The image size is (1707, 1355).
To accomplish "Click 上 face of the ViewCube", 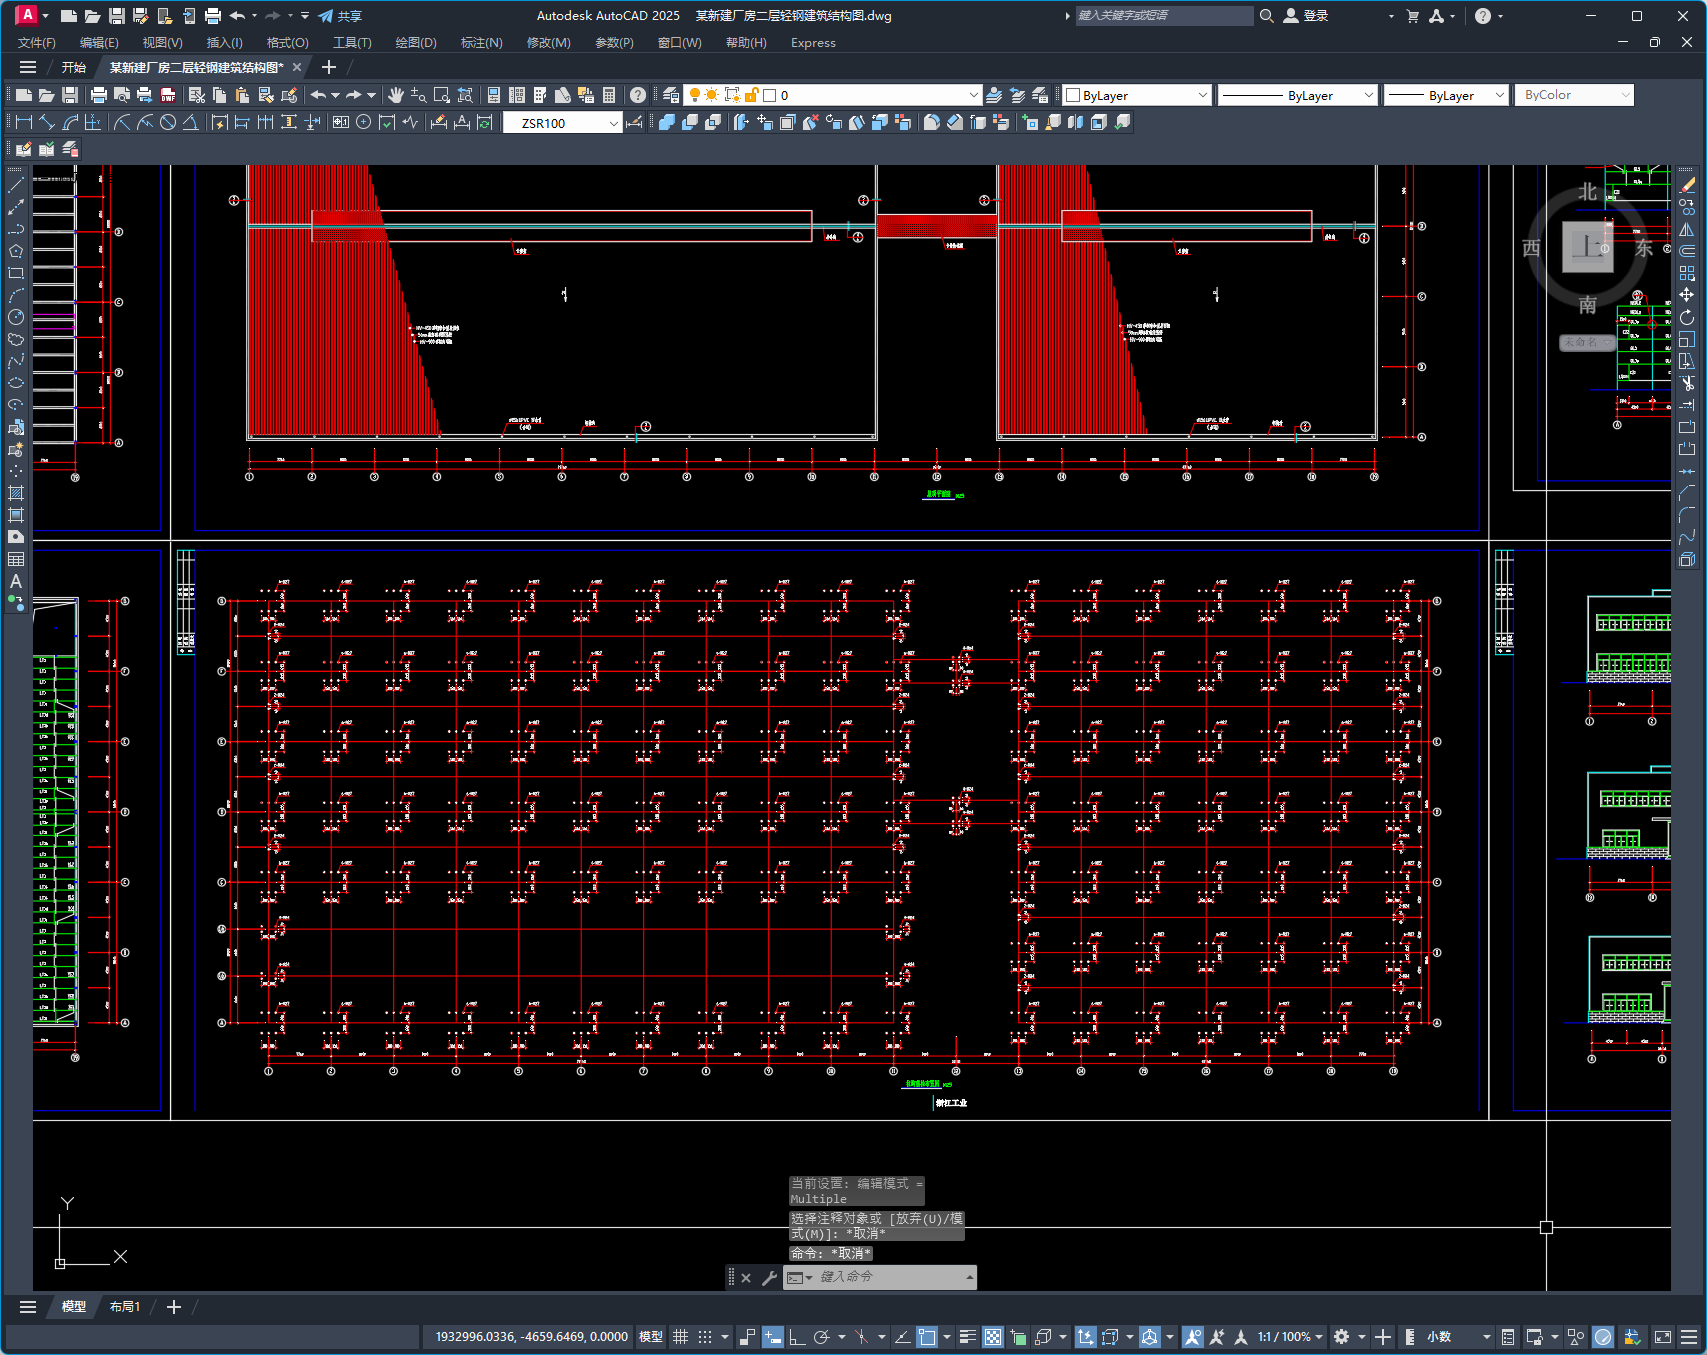I will pos(1588,246).
